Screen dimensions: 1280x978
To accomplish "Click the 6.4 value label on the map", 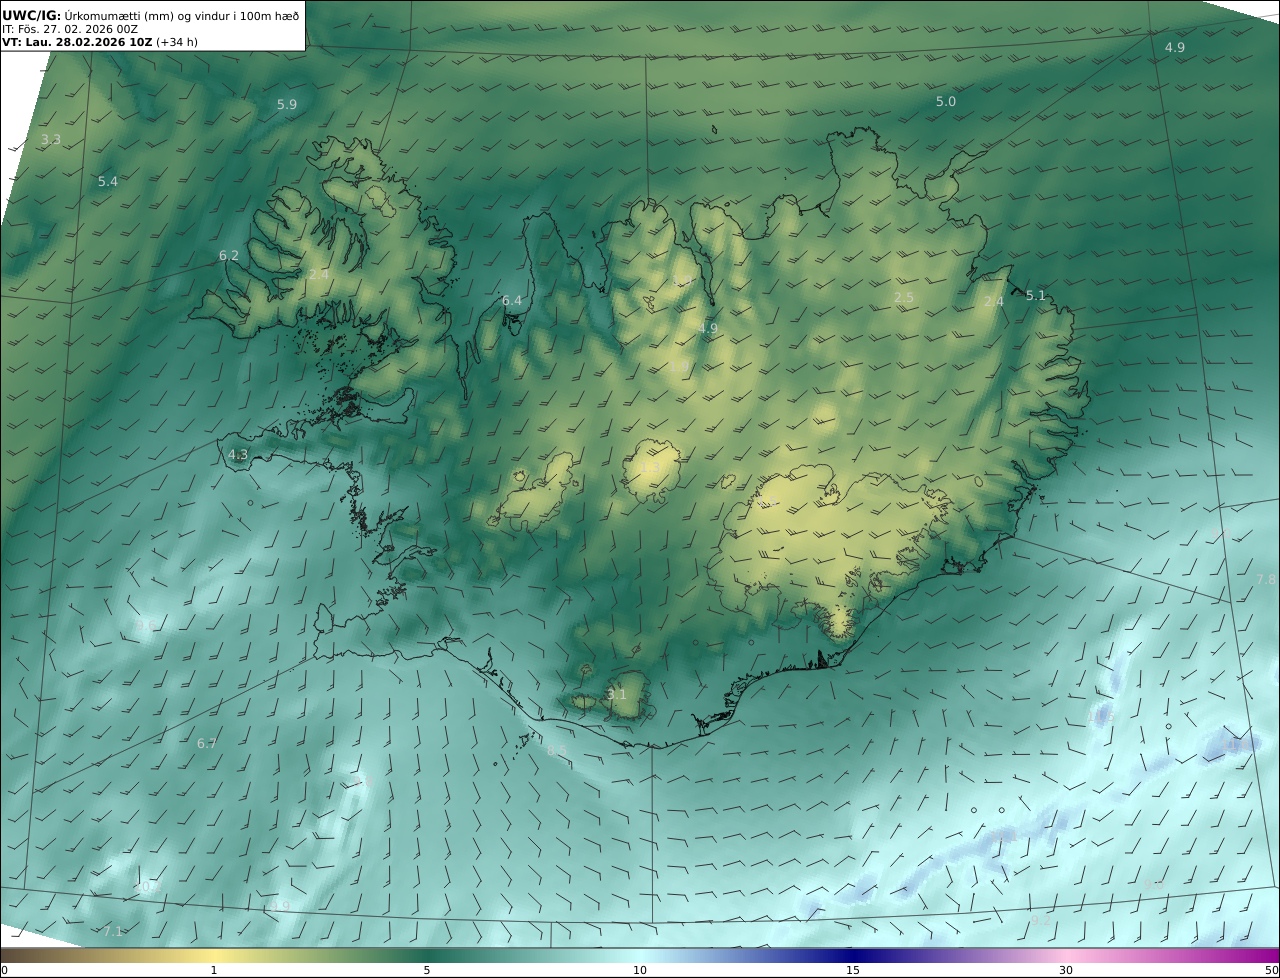I will (512, 301).
